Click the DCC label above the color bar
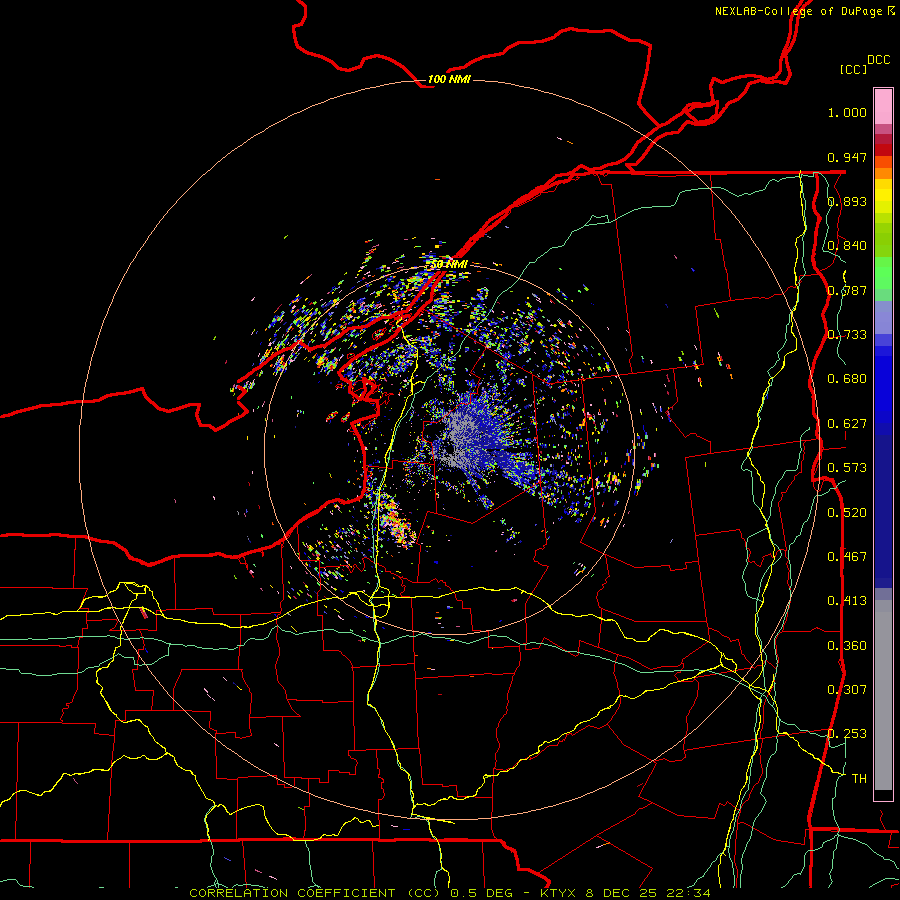900x900 pixels. coord(878,60)
